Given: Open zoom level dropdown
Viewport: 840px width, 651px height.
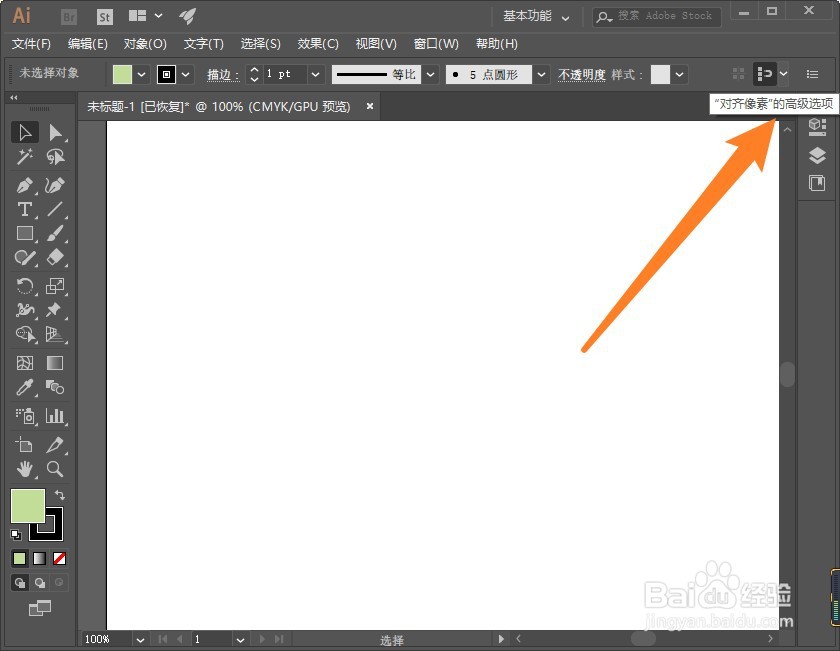Looking at the screenshot, I should 140,640.
